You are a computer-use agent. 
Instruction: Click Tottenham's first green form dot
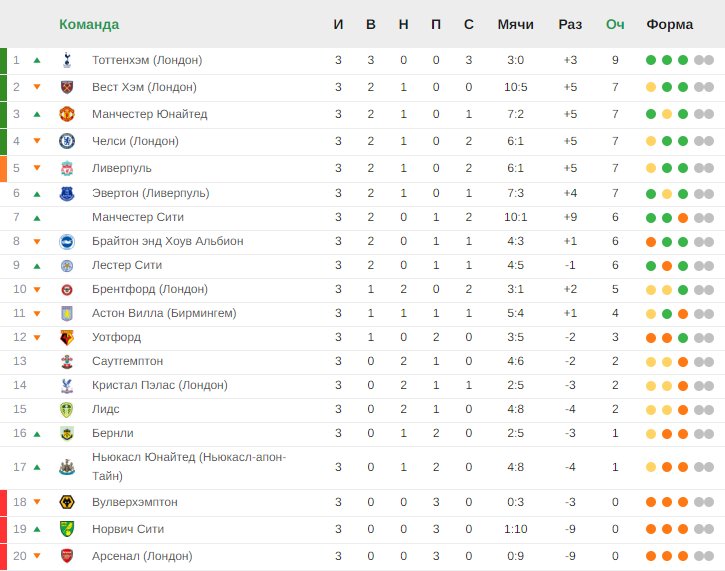[651, 60]
